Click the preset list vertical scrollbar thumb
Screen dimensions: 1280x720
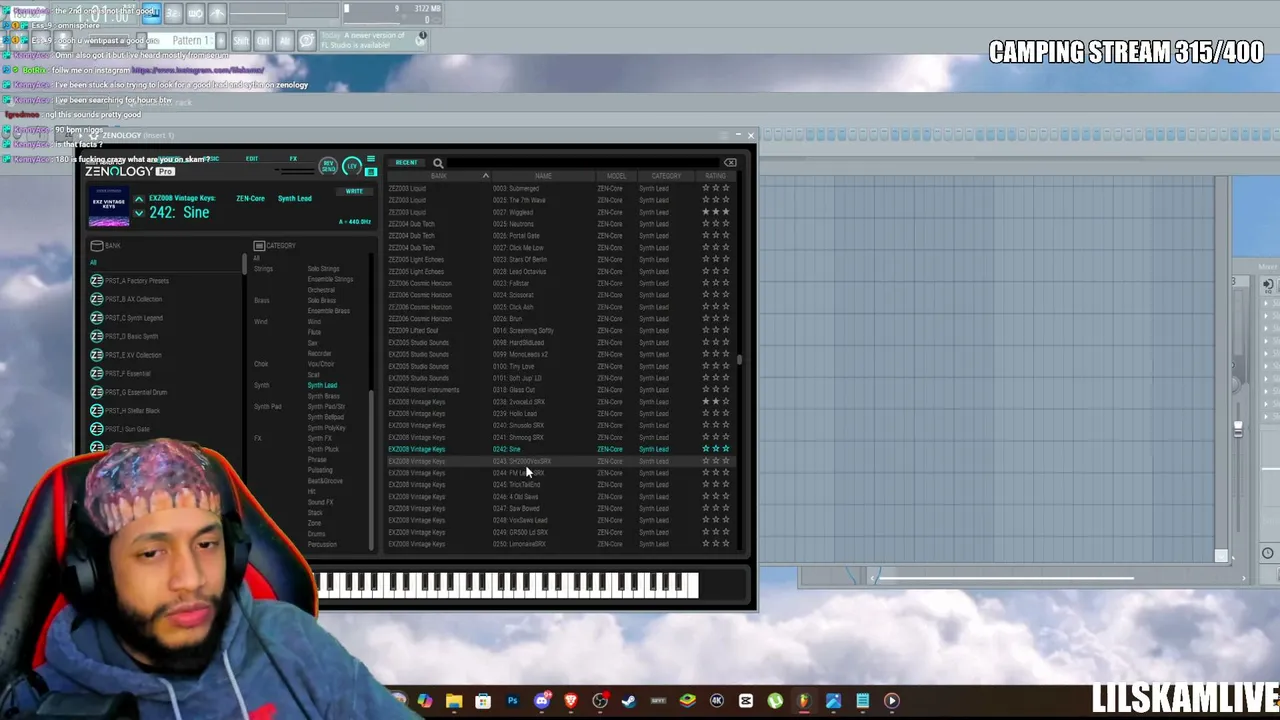pyautogui.click(x=739, y=359)
